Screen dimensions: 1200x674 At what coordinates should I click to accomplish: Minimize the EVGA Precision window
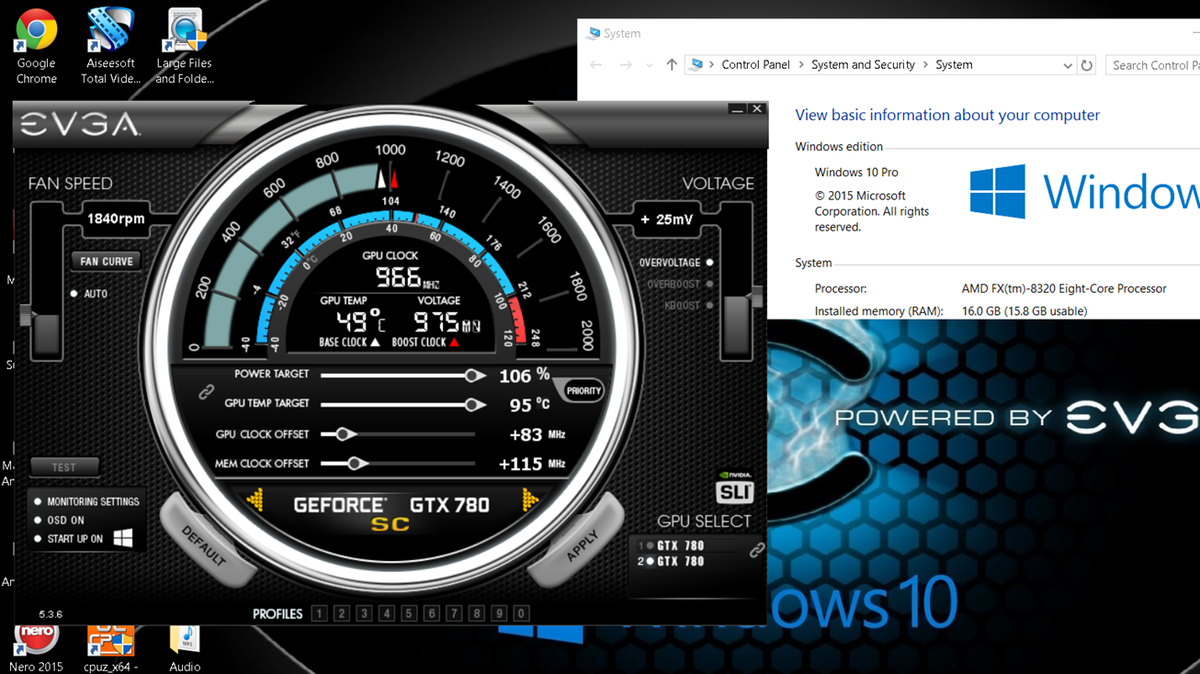pos(737,108)
